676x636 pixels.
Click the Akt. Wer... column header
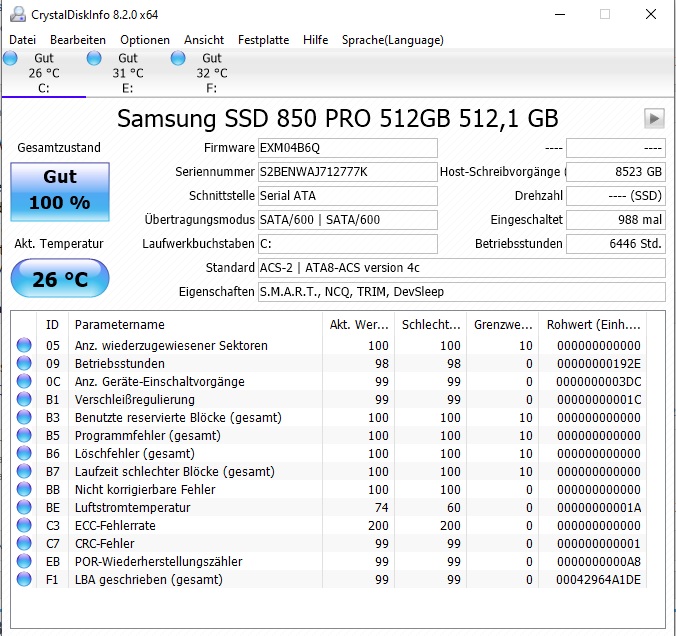pyautogui.click(x=358, y=324)
